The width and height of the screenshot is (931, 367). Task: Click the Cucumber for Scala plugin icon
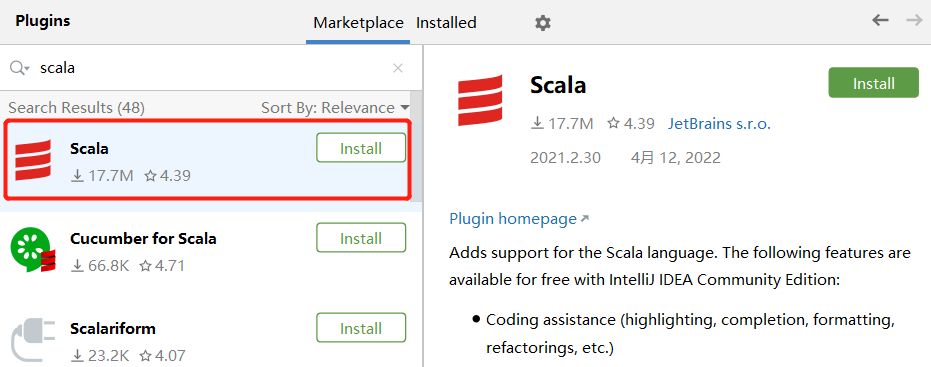(33, 250)
